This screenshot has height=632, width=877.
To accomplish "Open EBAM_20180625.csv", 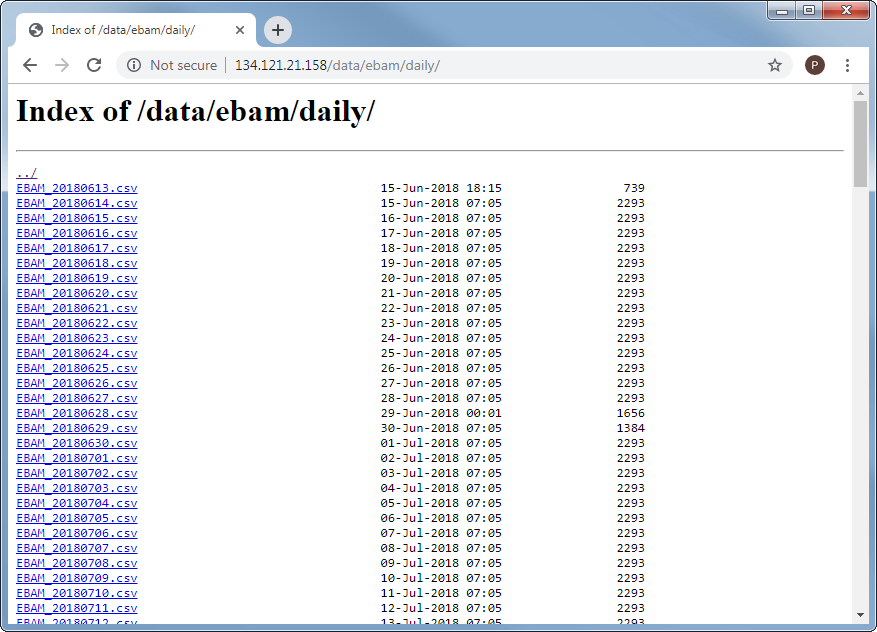I will 77,368.
